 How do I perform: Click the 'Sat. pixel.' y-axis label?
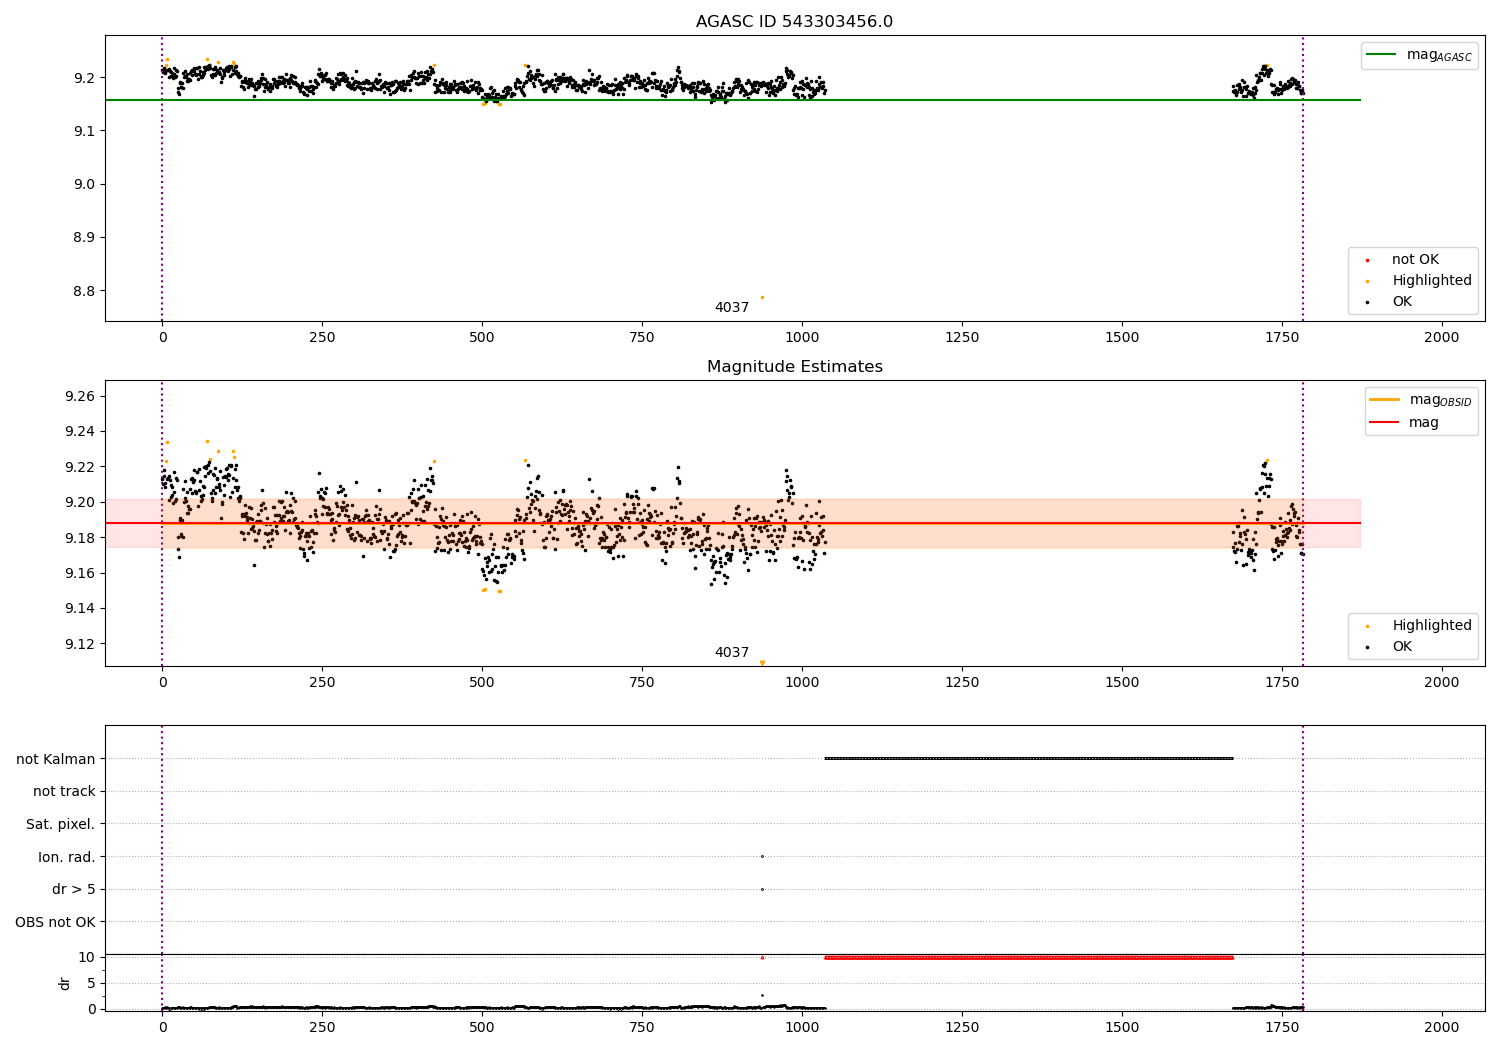point(61,824)
